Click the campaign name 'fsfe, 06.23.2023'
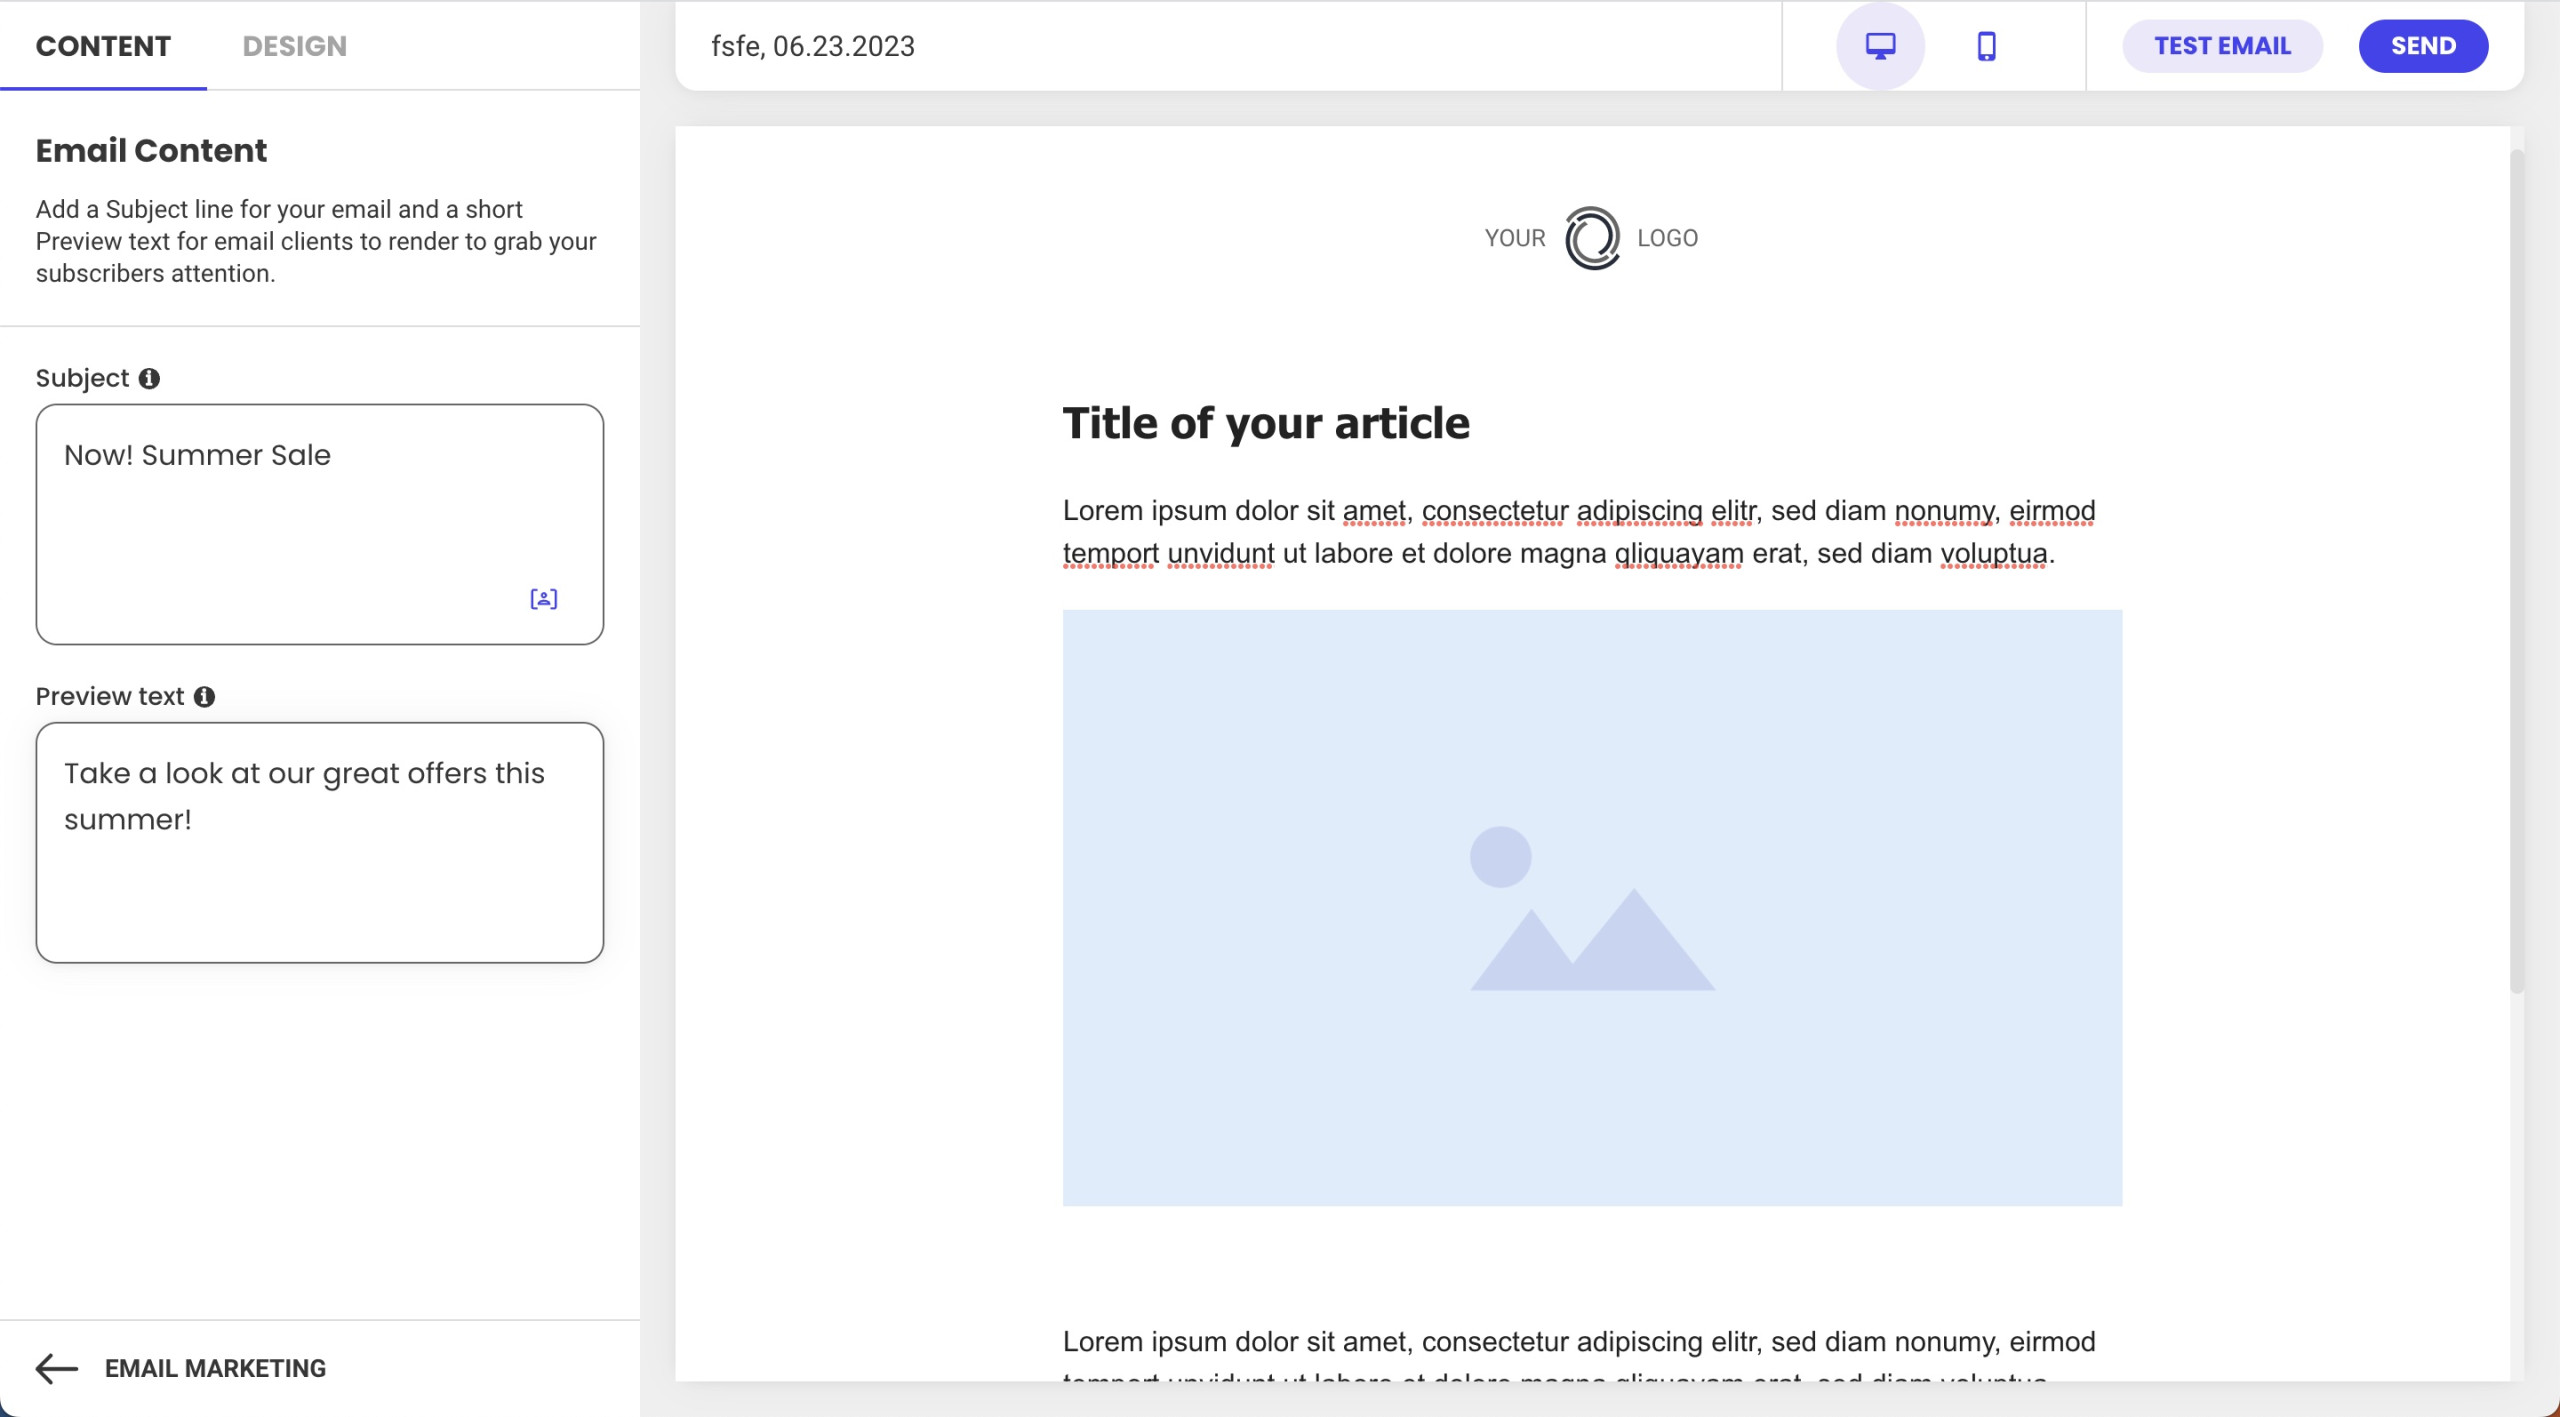 point(813,46)
